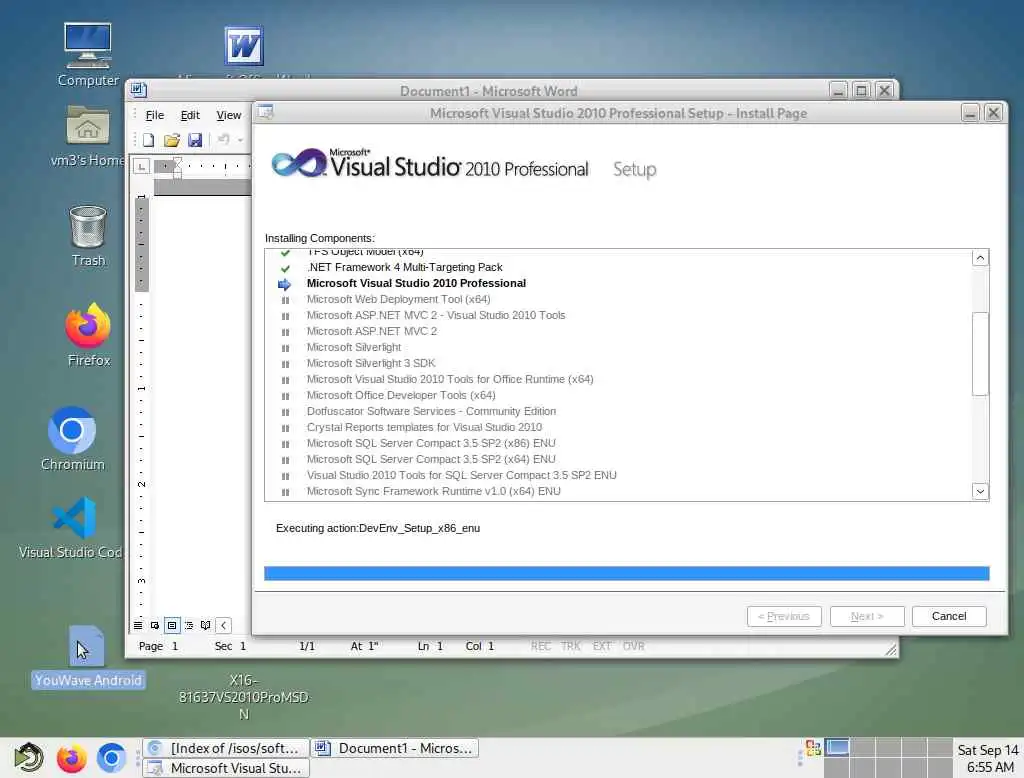Click the New Document icon in Word toolbar

pos(148,140)
